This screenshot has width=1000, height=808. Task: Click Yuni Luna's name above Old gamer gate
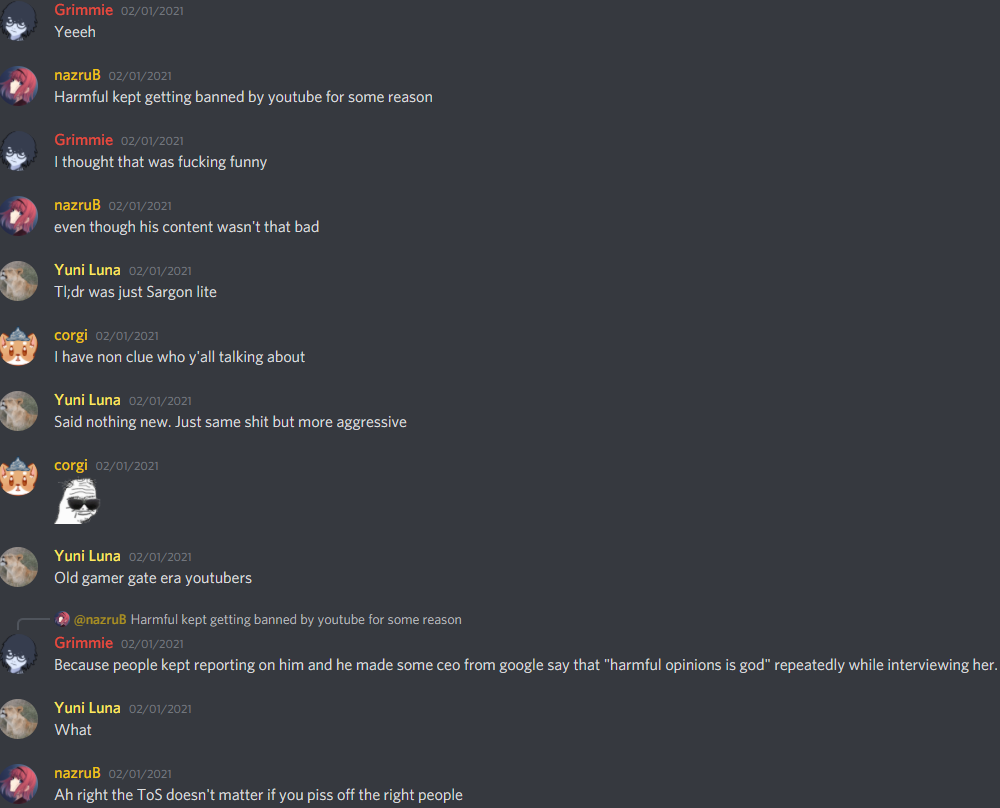tap(87, 555)
